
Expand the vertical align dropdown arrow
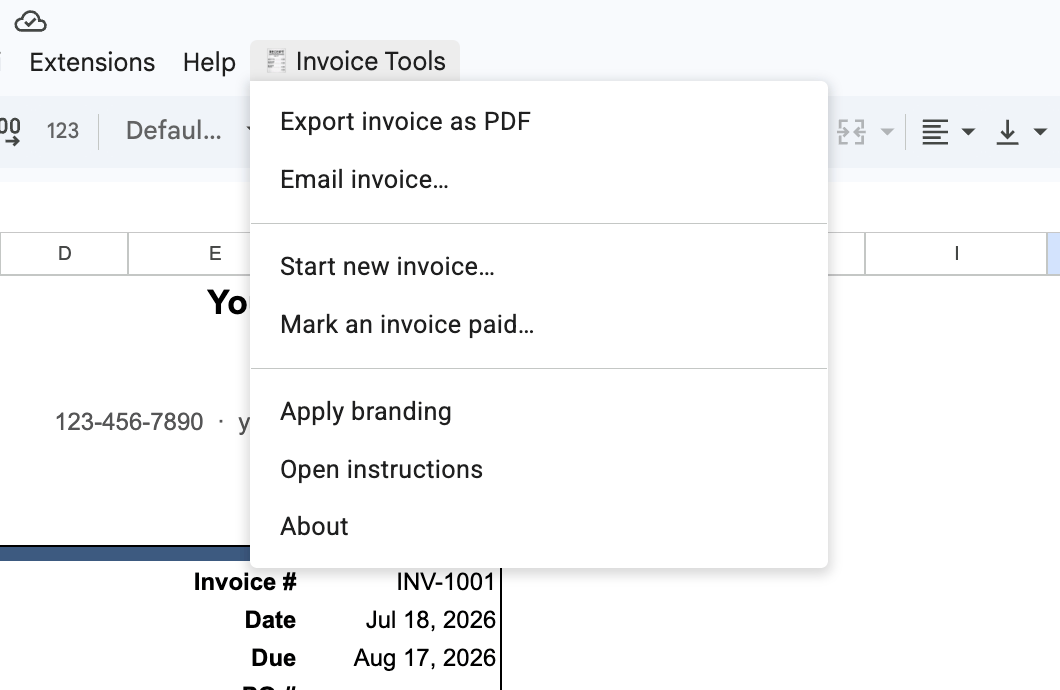tap(1040, 132)
